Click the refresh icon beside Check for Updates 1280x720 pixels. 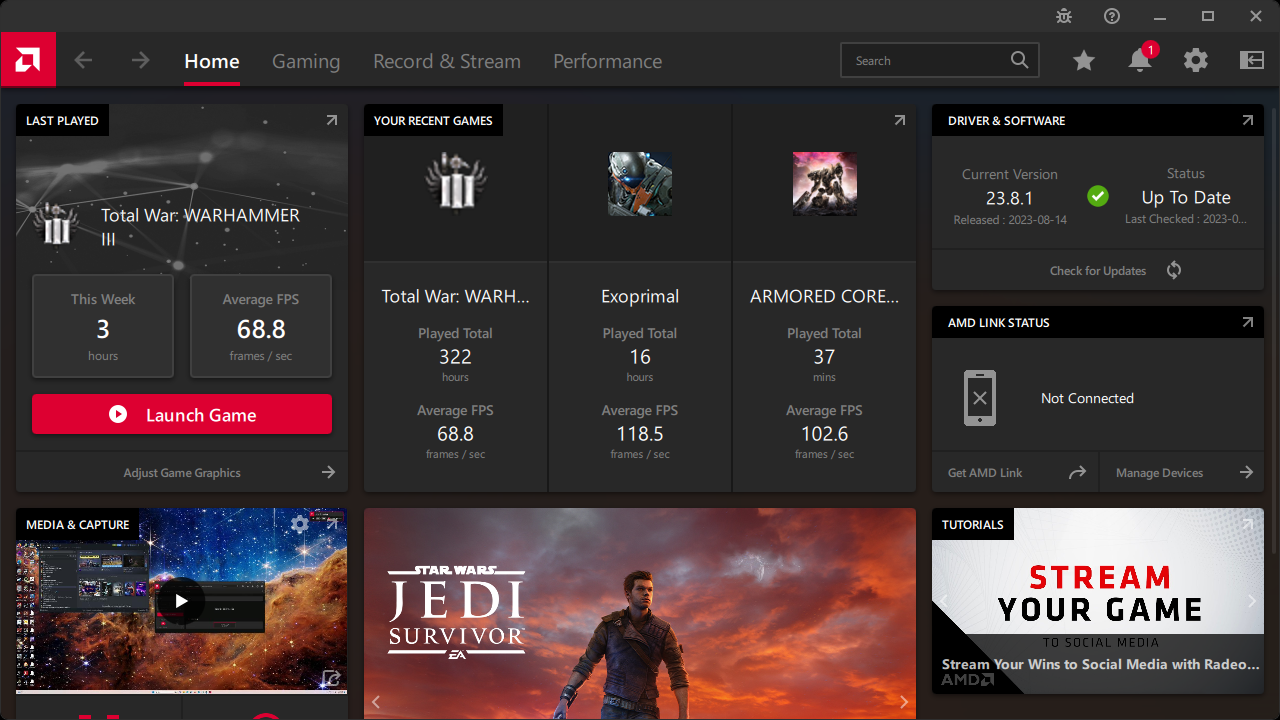point(1174,270)
